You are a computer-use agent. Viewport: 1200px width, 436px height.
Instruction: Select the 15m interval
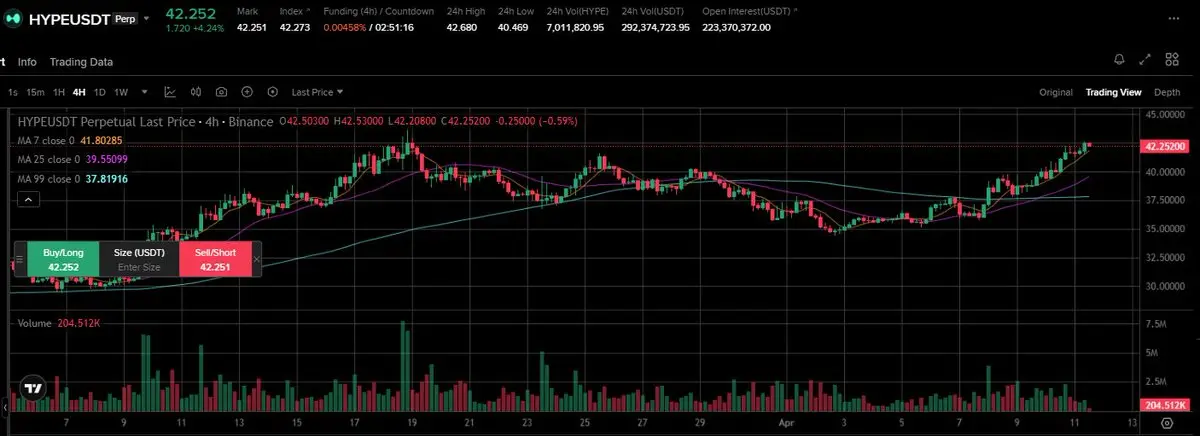point(35,92)
